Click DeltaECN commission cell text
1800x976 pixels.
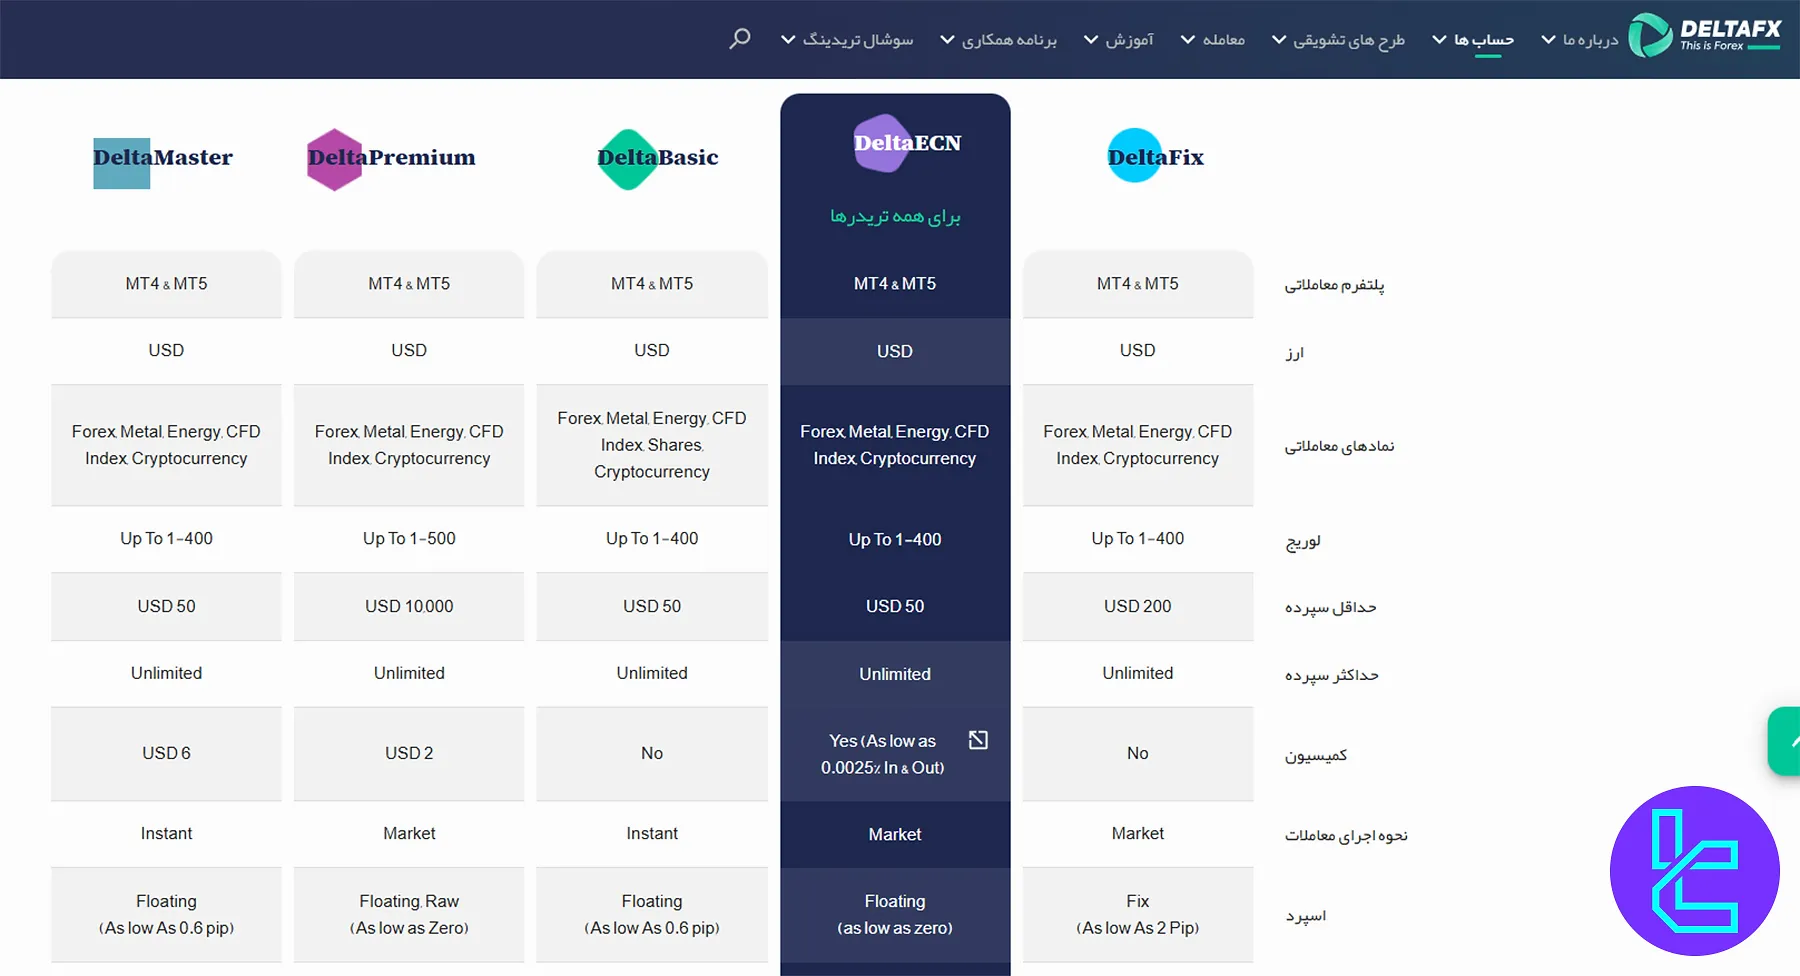click(x=882, y=754)
